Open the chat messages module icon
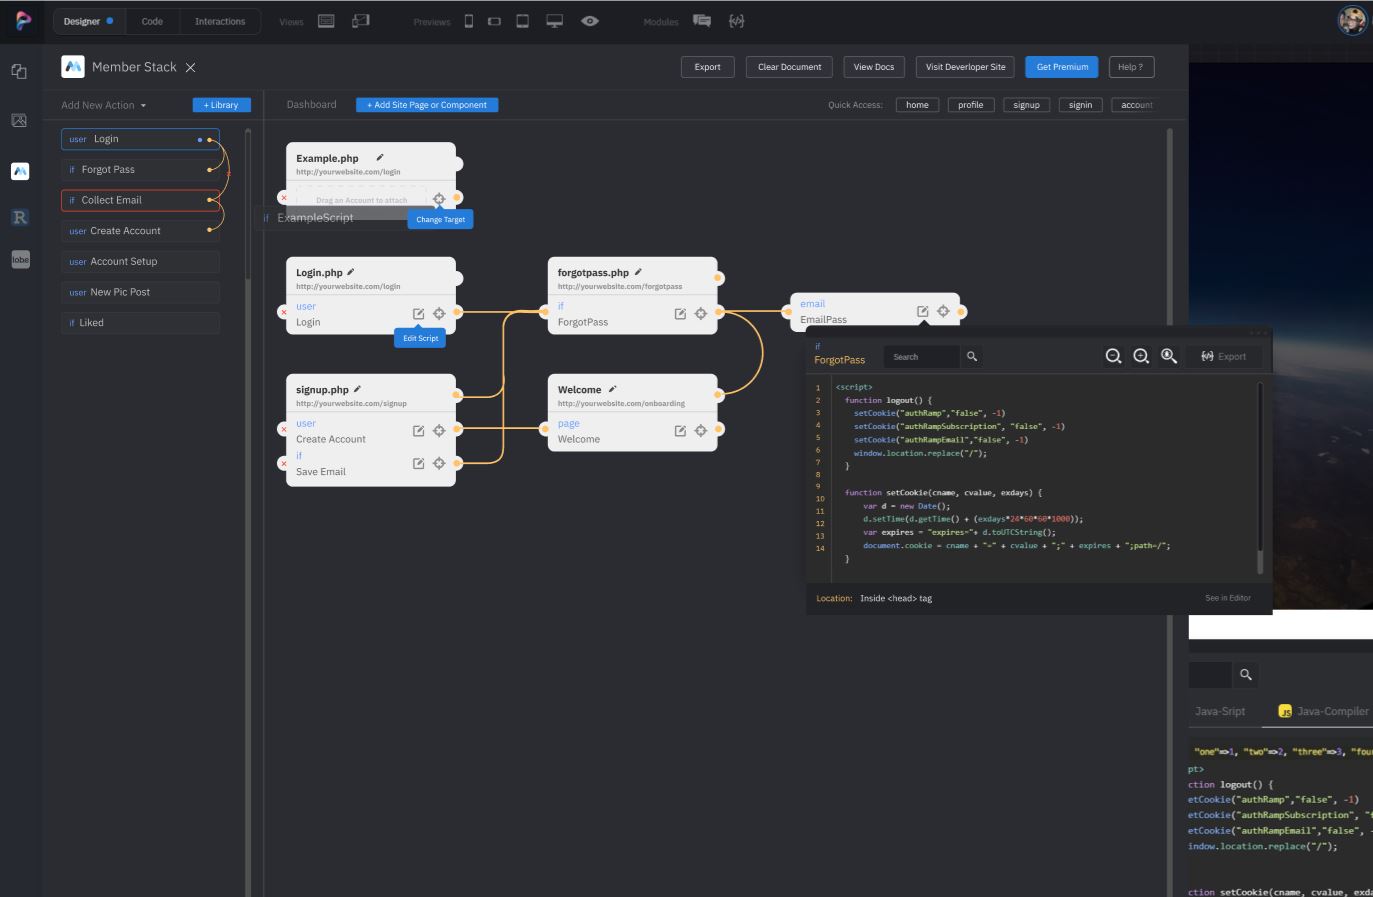This screenshot has height=897, width=1373. click(702, 21)
